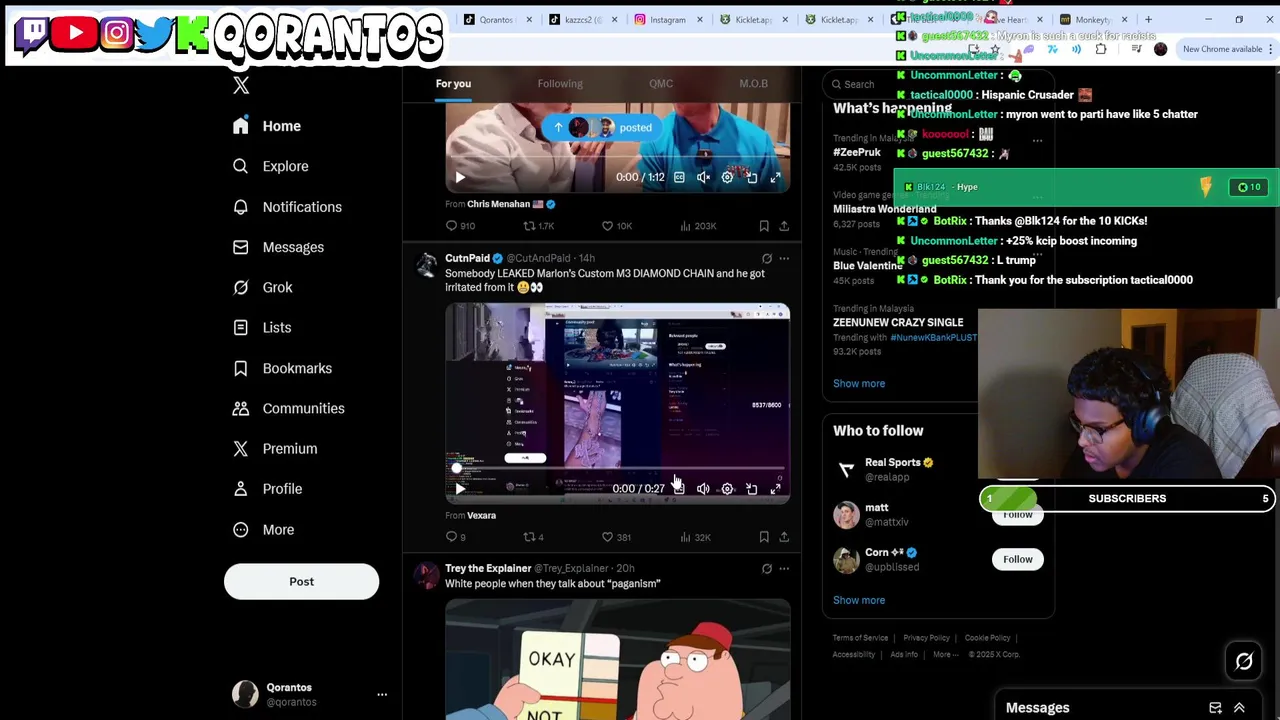1280x720 pixels.
Task: Expand the Messages drawer
Action: 1239,708
